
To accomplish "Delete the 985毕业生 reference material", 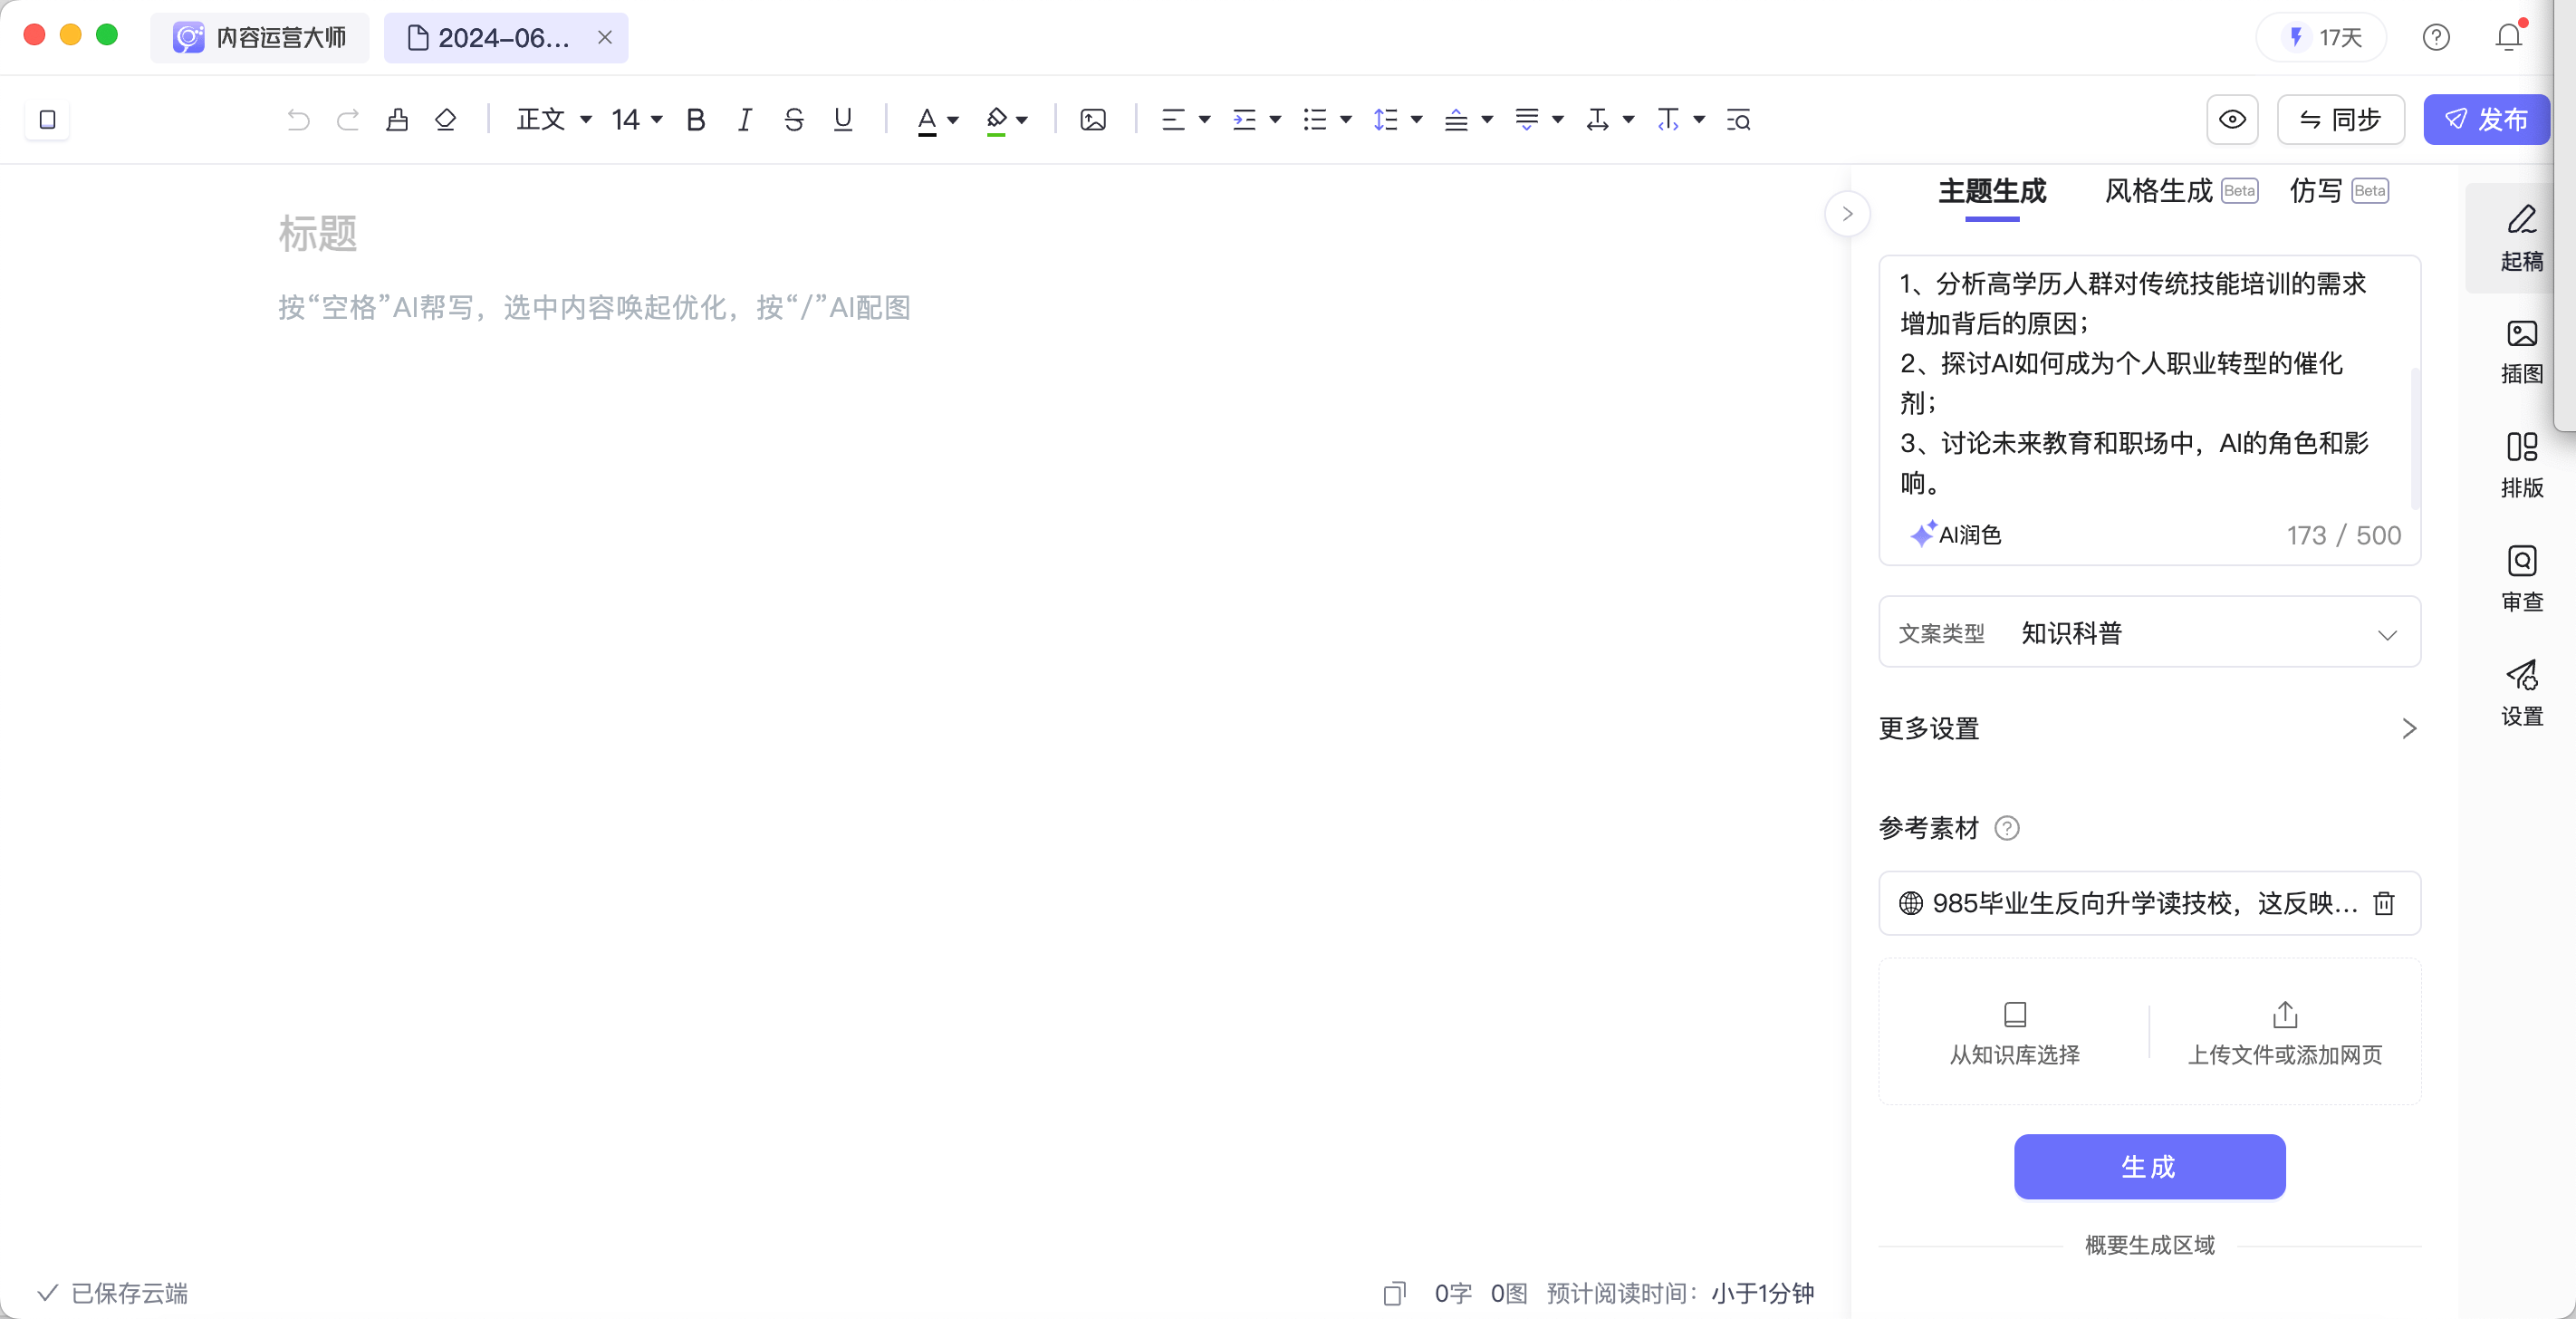I will tap(2384, 903).
